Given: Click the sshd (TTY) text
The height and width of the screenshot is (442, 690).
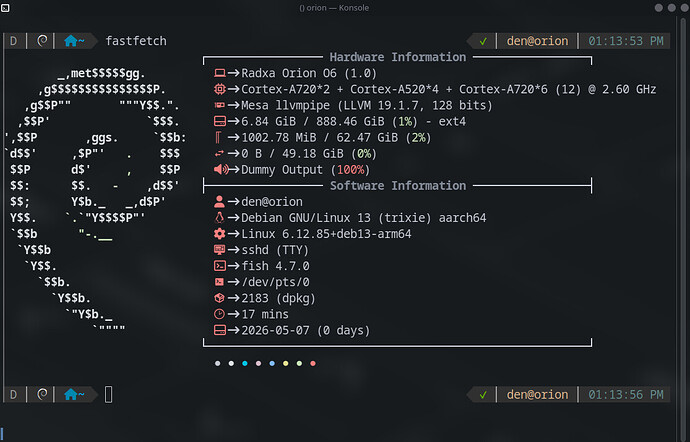Looking at the screenshot, I should pos(275,250).
